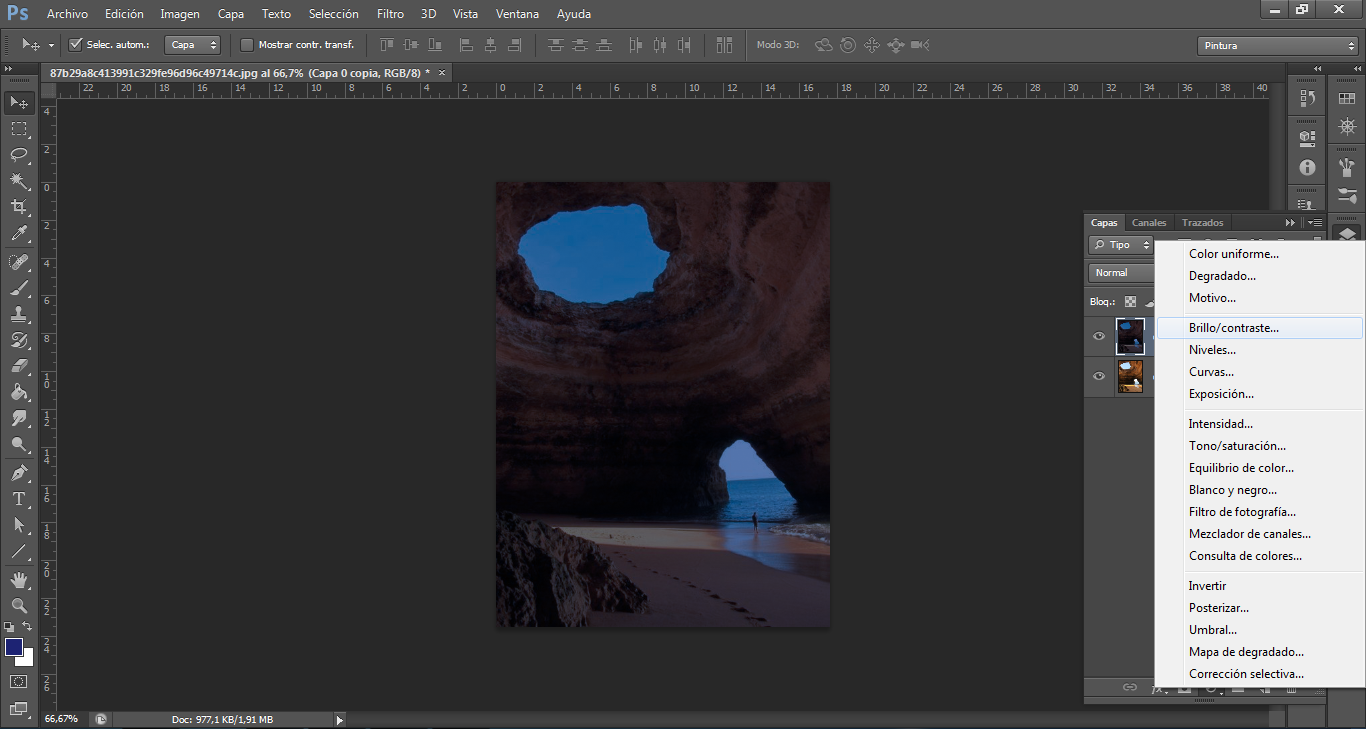Select the History Brush tool
The image size is (1366, 729).
point(19,340)
